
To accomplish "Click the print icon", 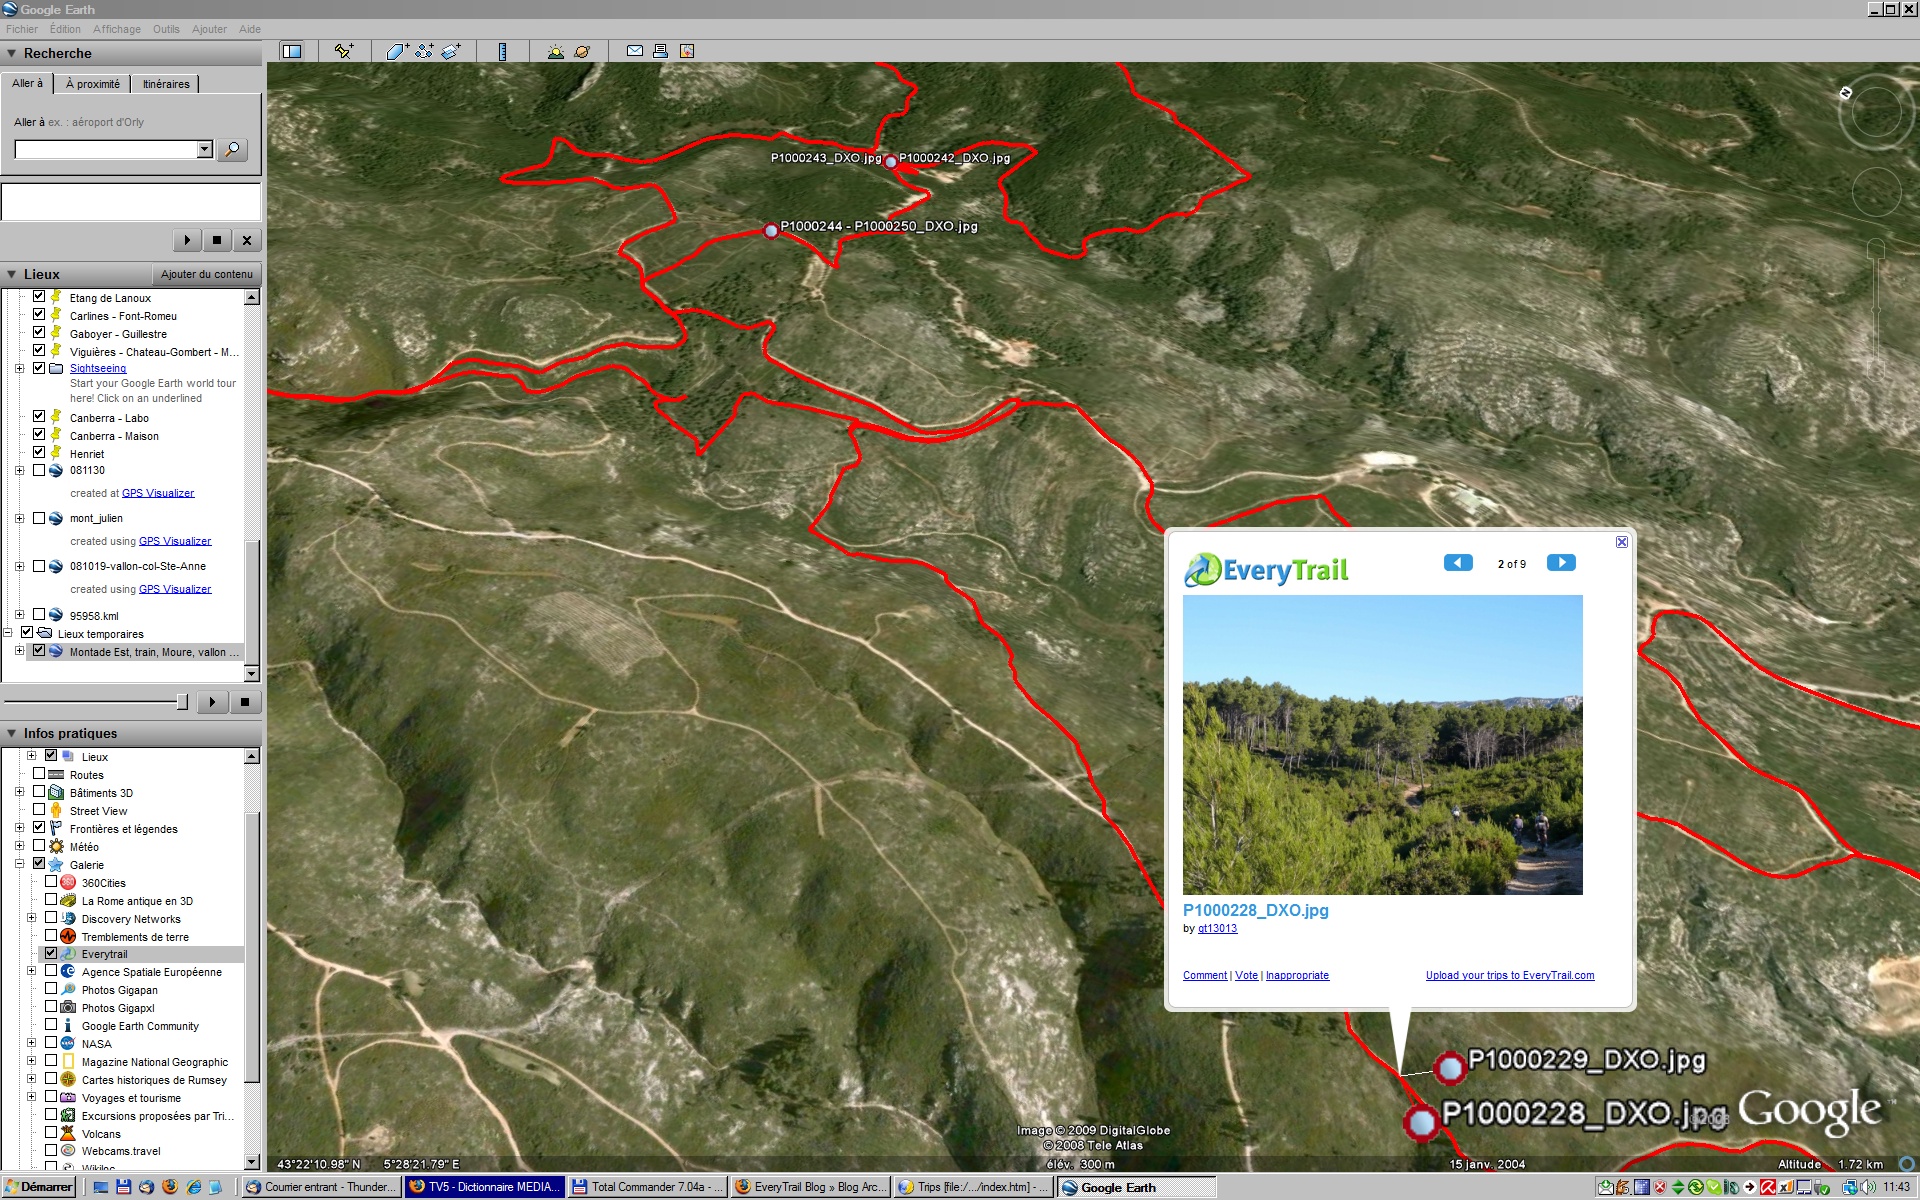I will point(660,51).
